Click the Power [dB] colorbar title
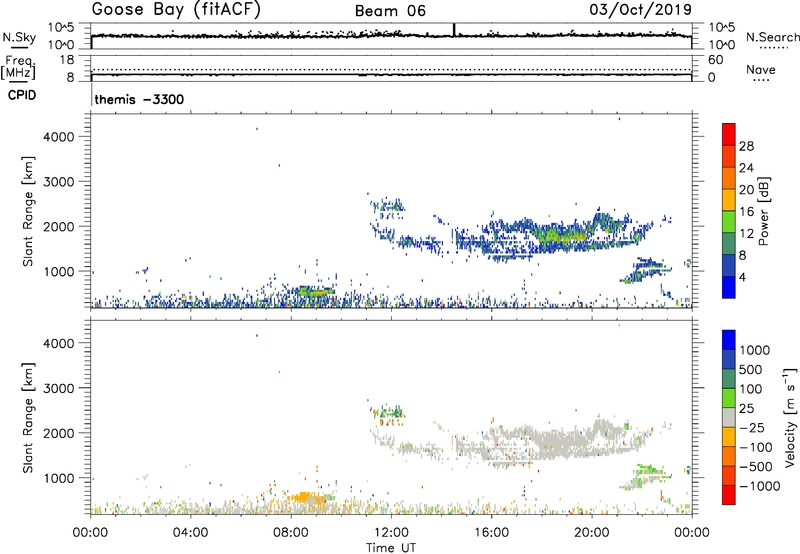This screenshot has height=554, width=800. 763,211
